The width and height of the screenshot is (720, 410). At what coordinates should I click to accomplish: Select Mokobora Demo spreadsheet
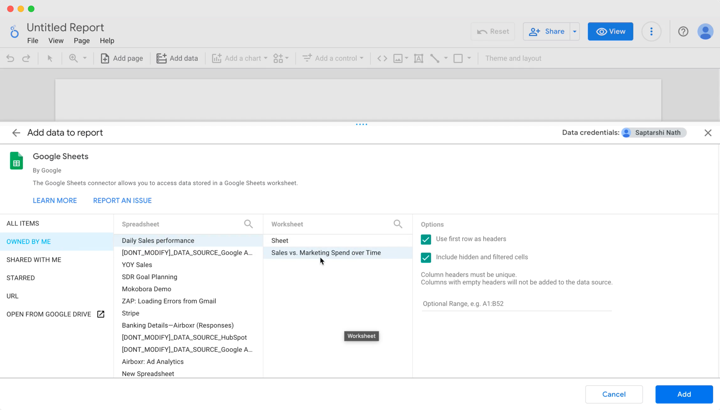[188, 289]
